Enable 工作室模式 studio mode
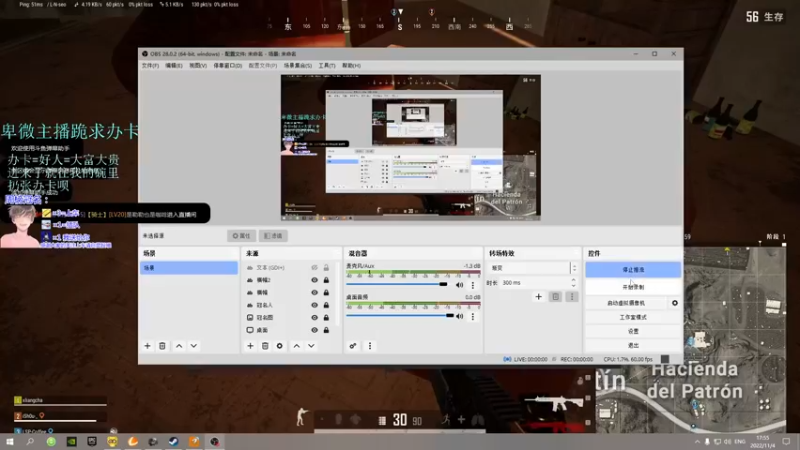This screenshot has width=800, height=450. pos(633,317)
